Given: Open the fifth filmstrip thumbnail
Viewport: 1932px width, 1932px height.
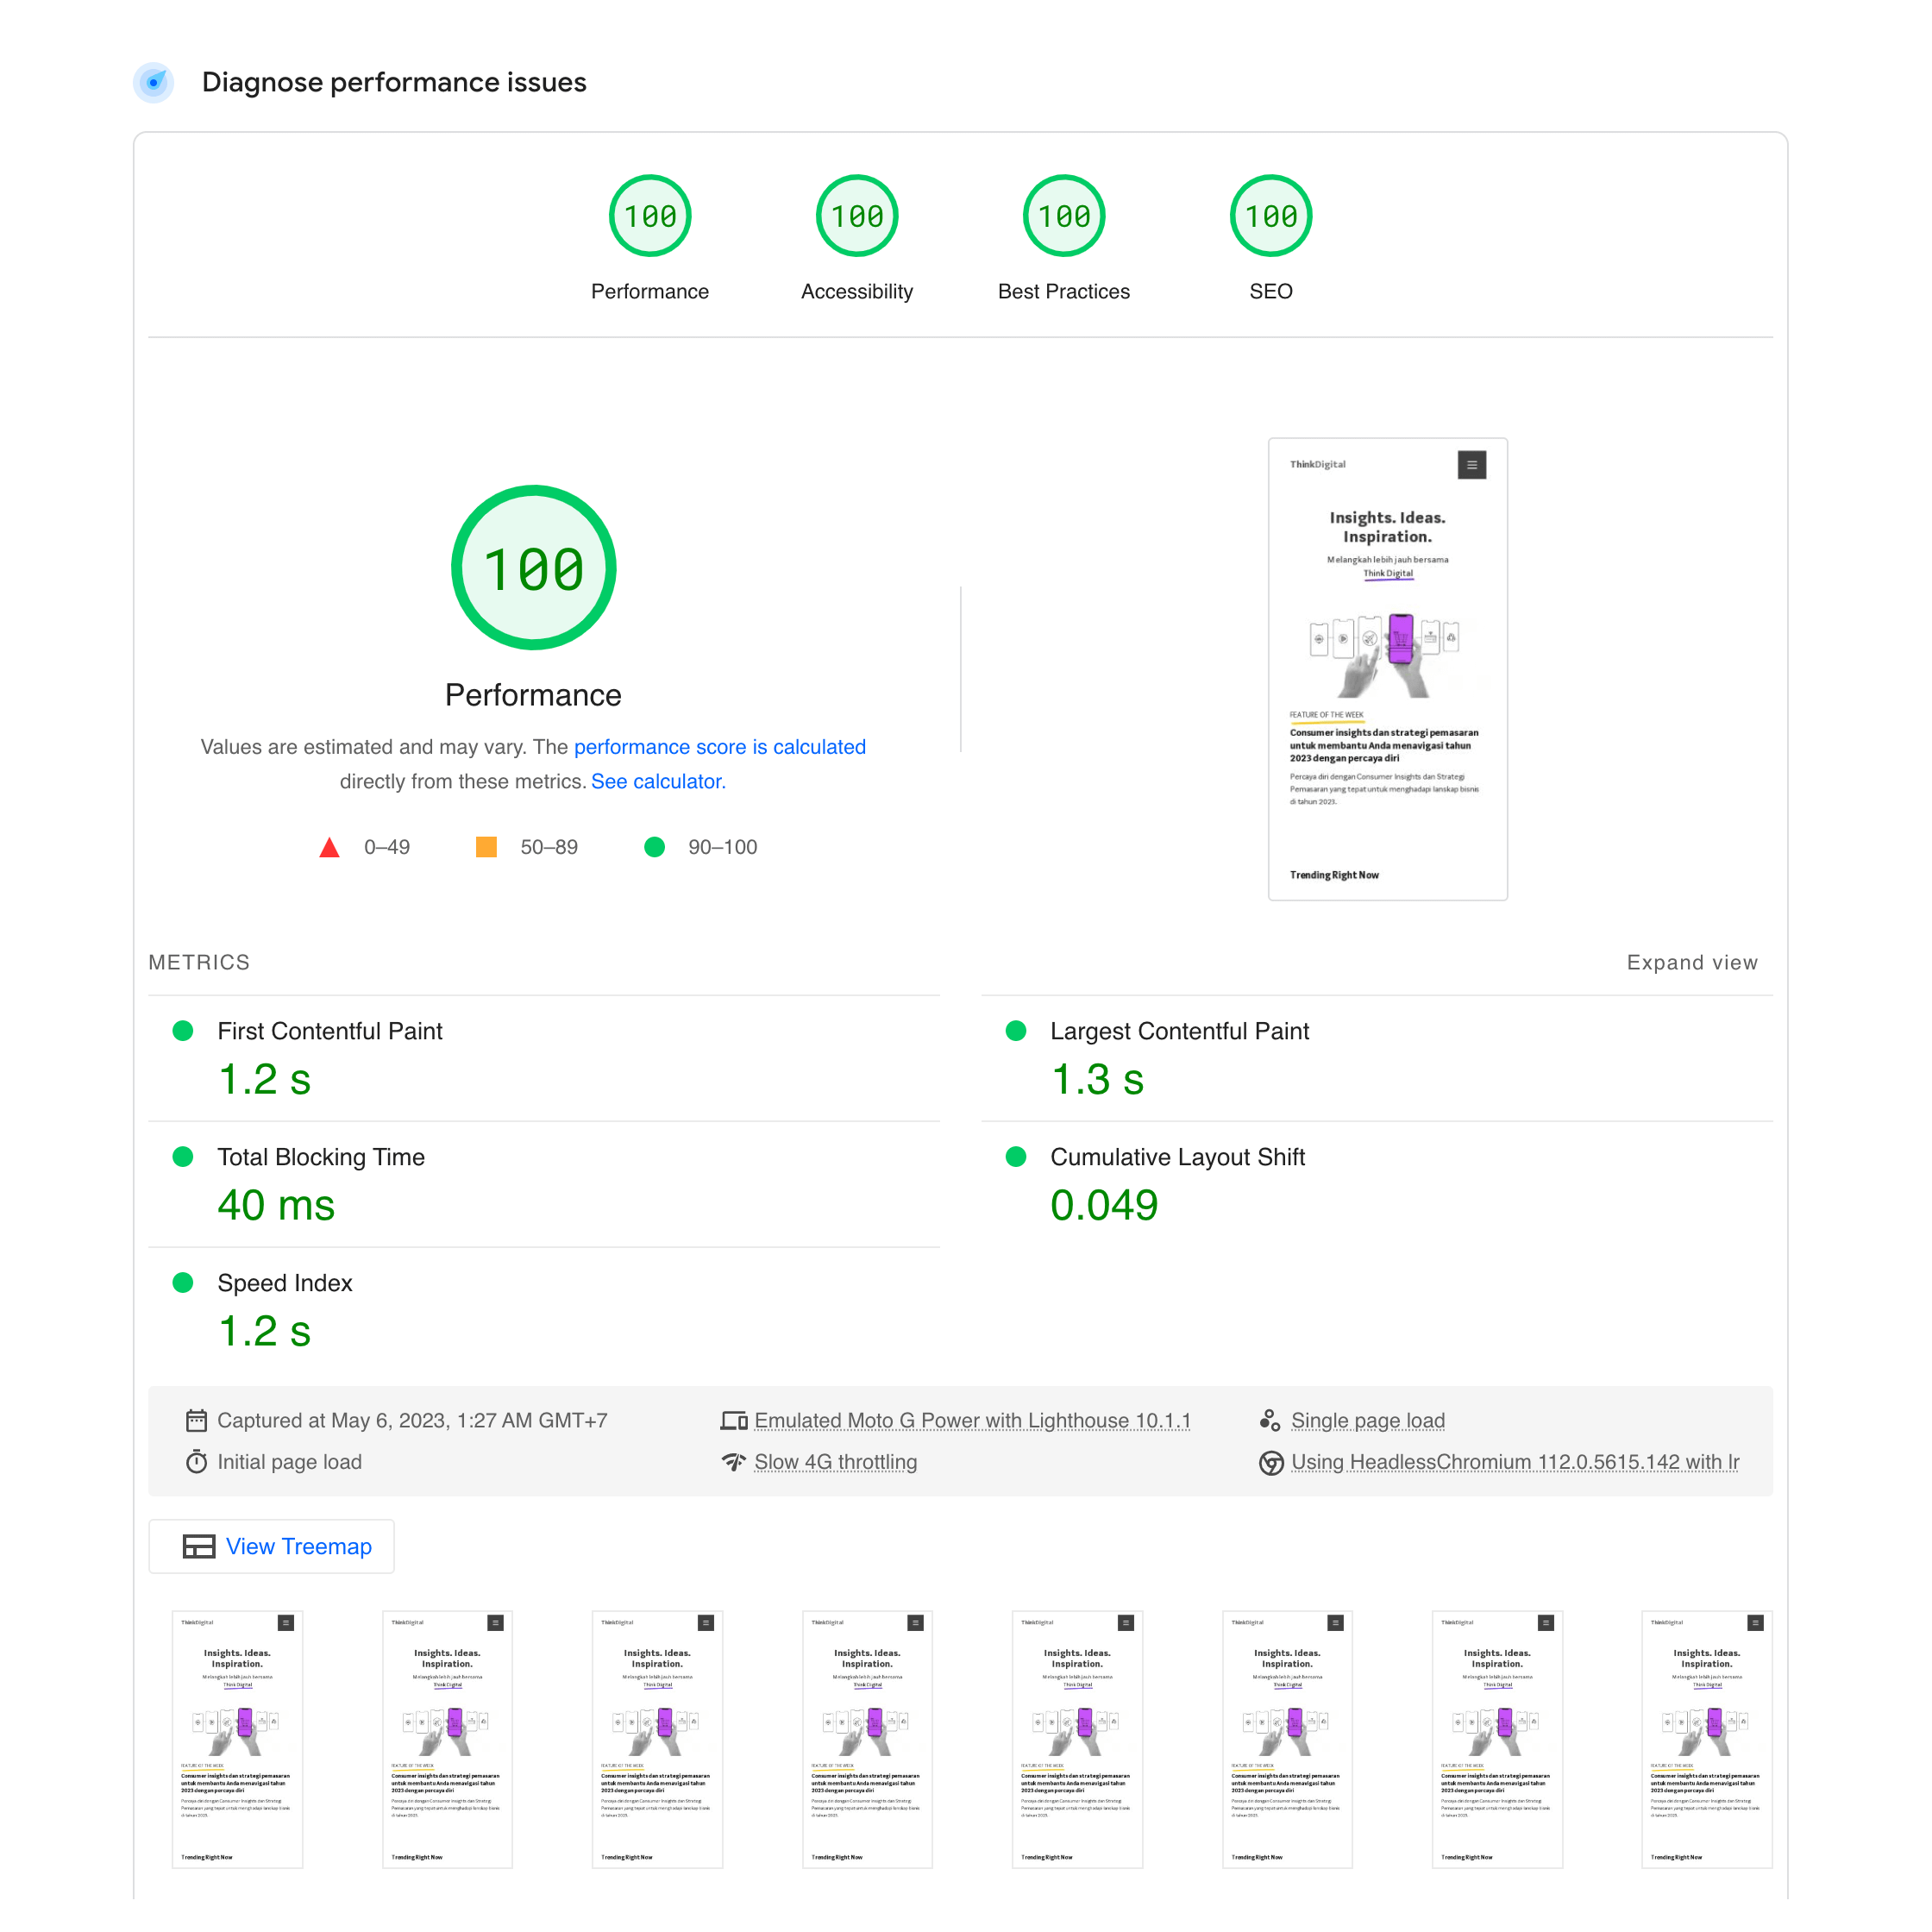Looking at the screenshot, I should point(1077,1739).
